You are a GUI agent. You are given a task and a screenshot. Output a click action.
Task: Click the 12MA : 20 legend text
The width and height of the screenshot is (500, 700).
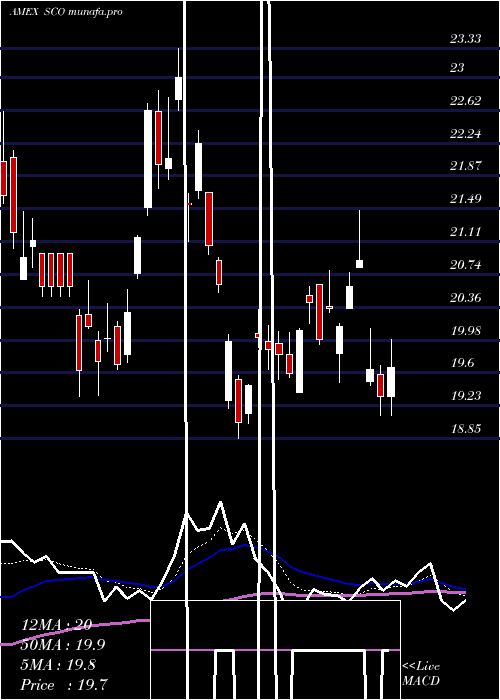click(56, 625)
